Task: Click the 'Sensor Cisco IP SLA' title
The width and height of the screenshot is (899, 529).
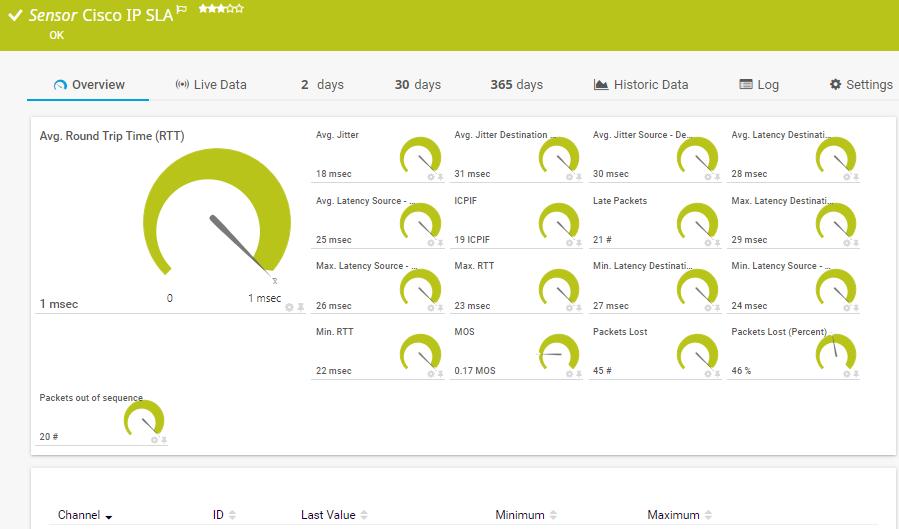Action: [101, 15]
